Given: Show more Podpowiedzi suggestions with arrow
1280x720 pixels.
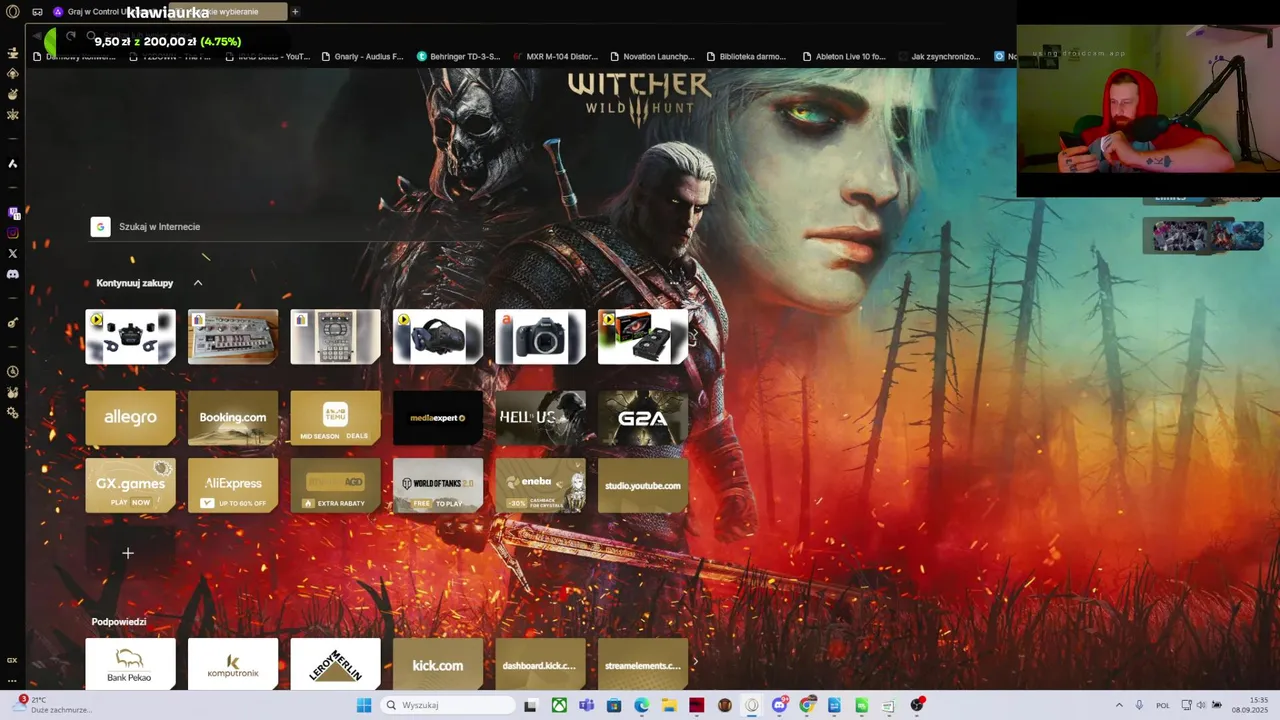Looking at the screenshot, I should point(696,662).
